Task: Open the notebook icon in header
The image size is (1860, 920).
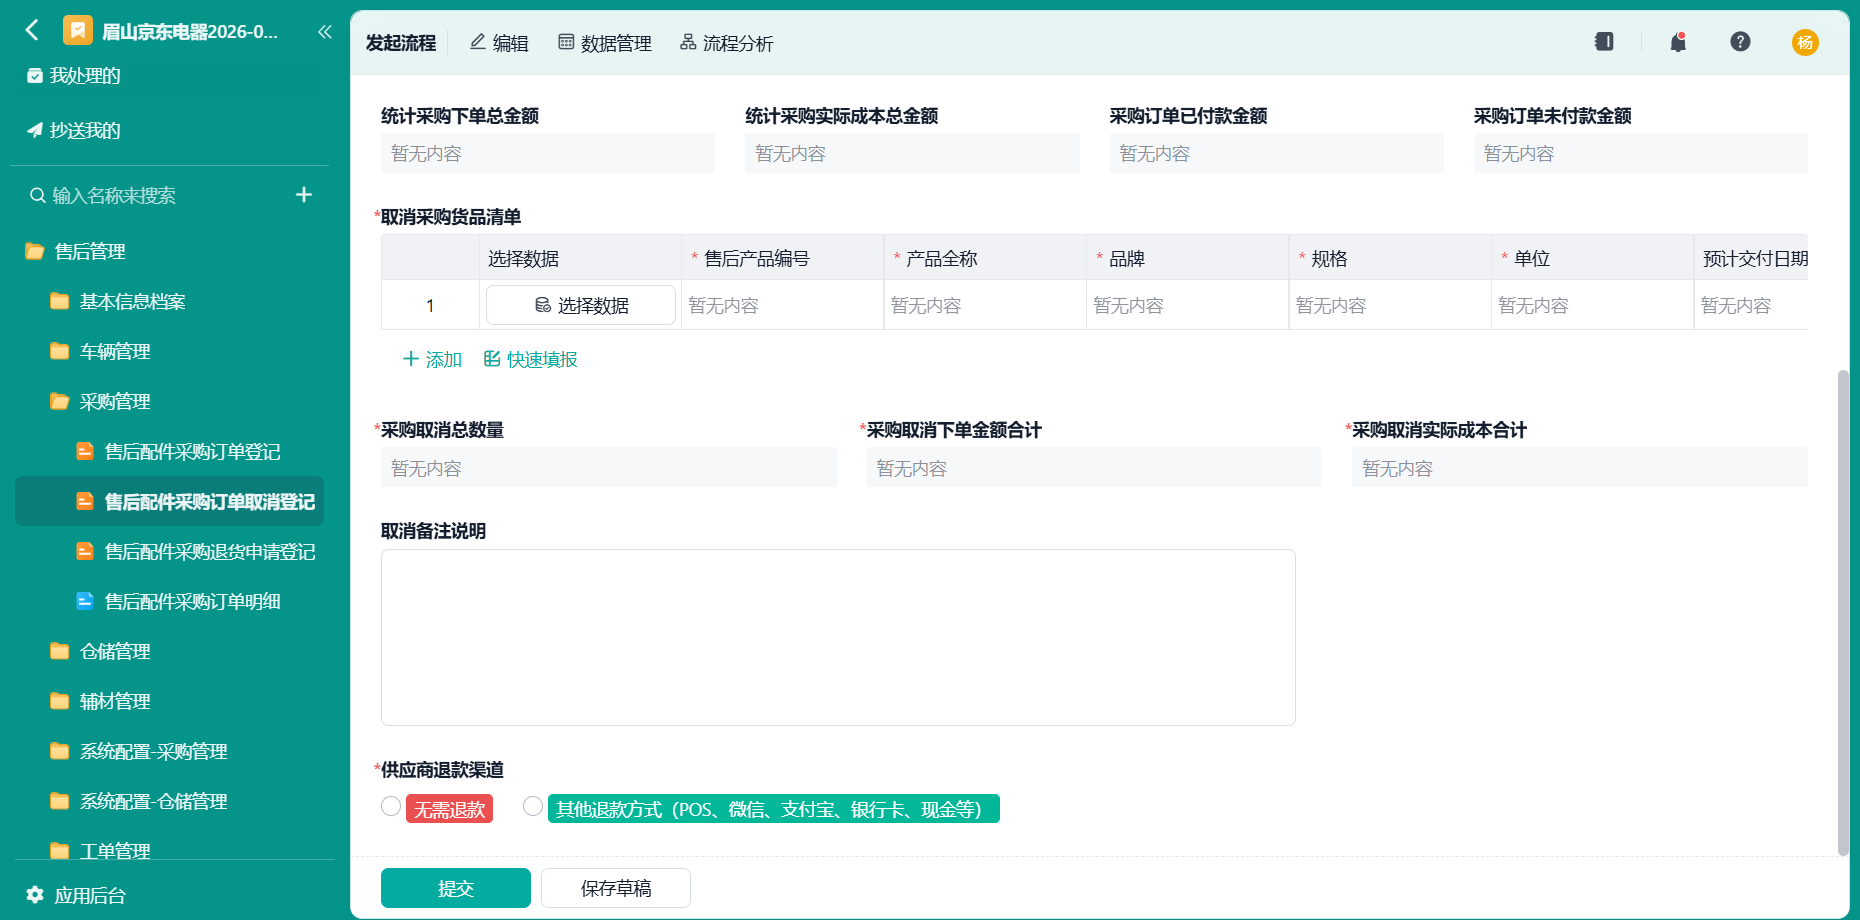Action: [x=1604, y=42]
